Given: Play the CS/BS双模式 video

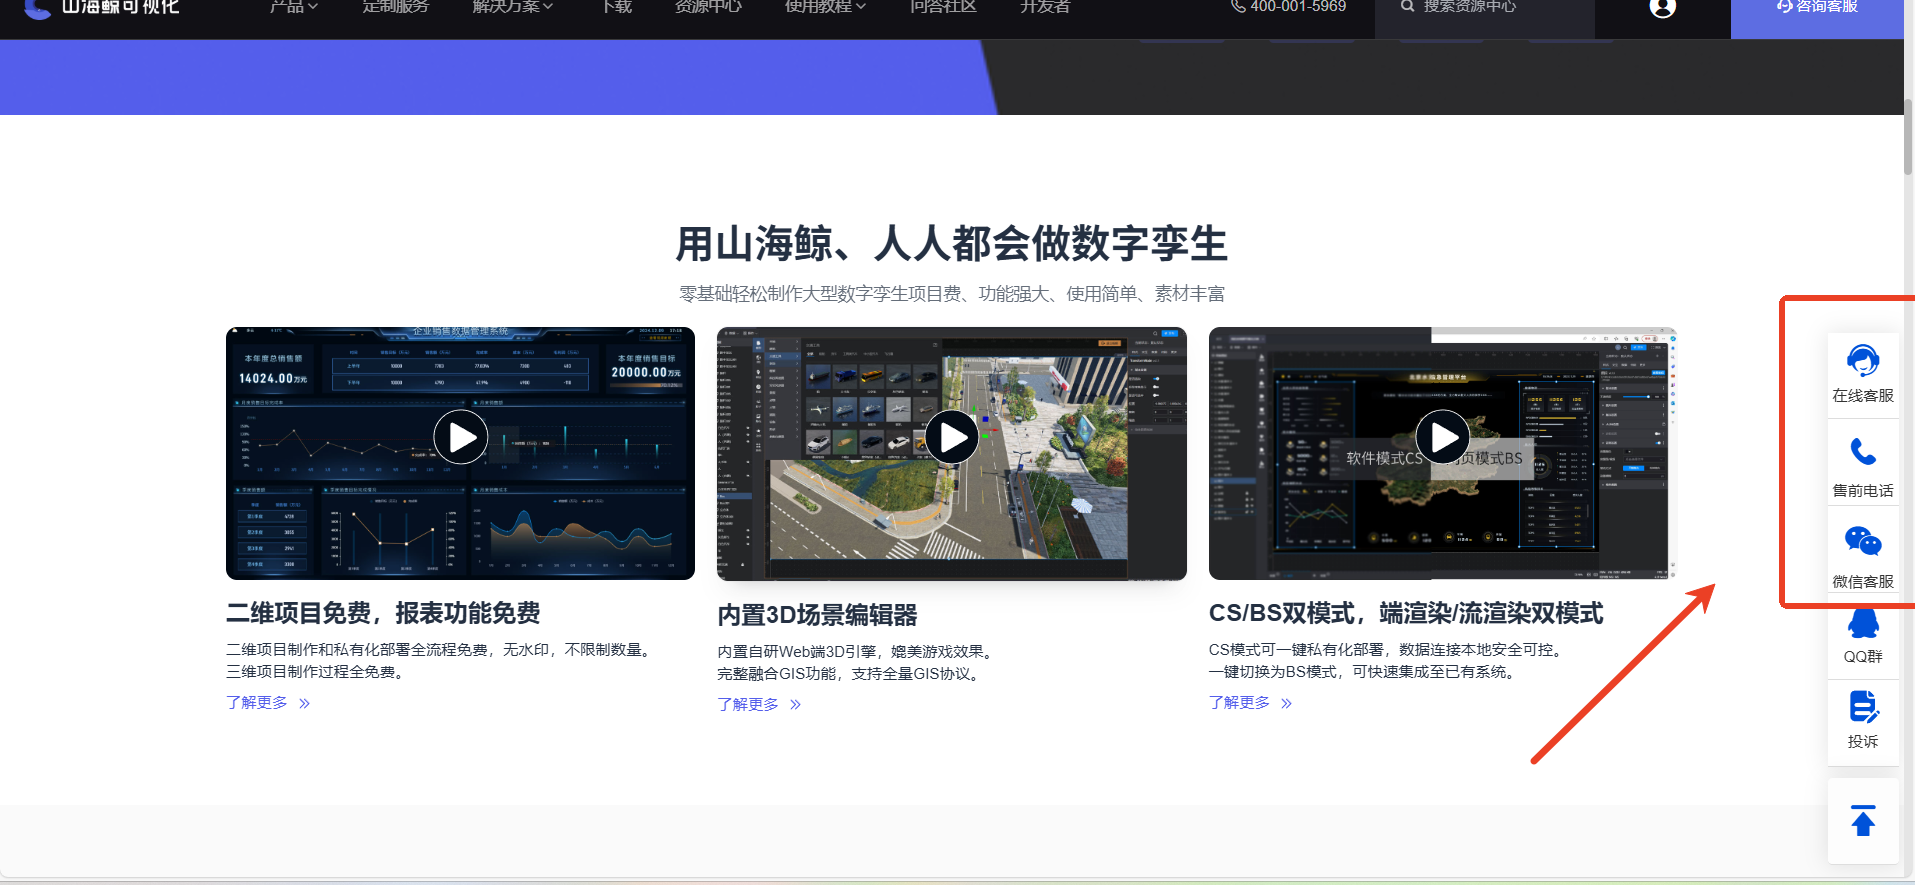Looking at the screenshot, I should [1443, 437].
